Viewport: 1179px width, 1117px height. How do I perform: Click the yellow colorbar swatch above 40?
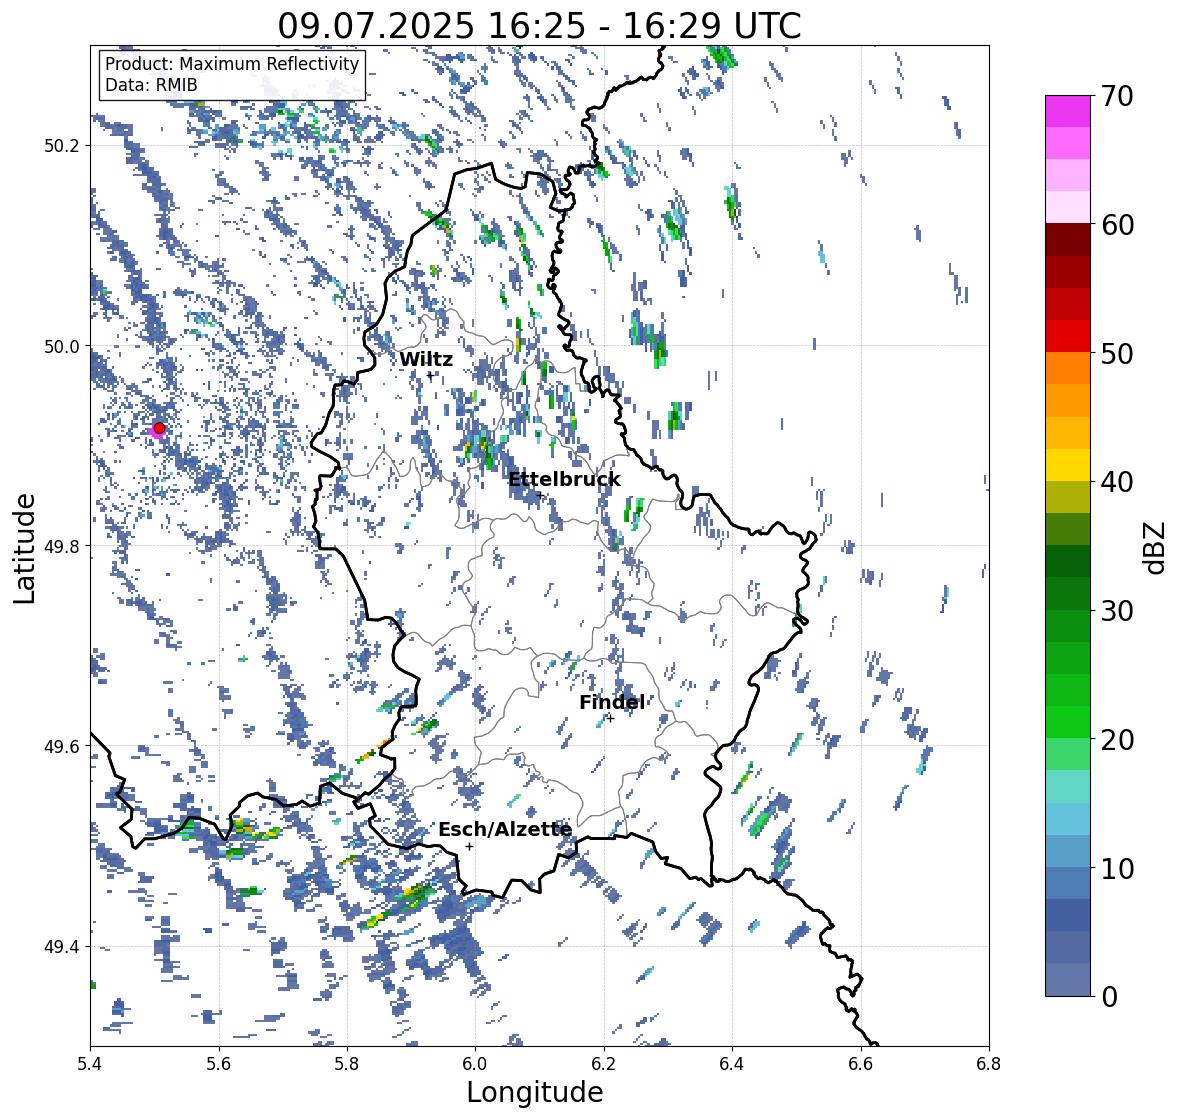[x=1068, y=465]
